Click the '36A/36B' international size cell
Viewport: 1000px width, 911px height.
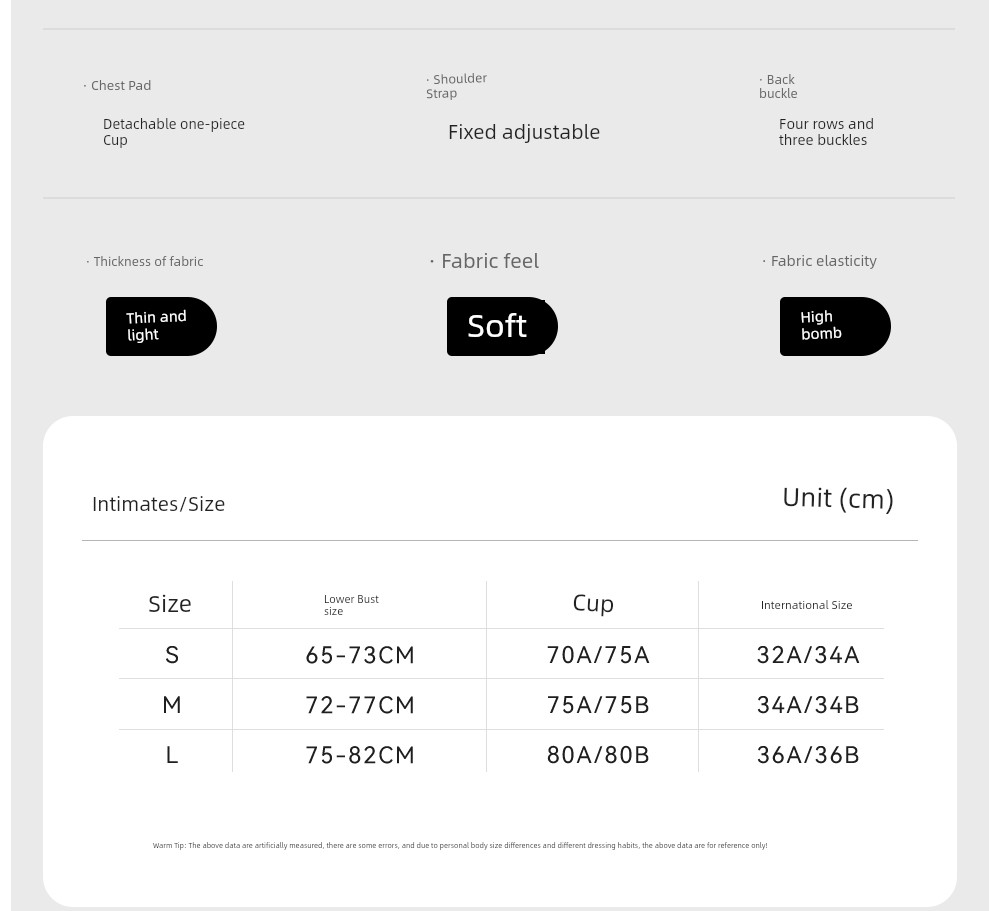(x=807, y=755)
